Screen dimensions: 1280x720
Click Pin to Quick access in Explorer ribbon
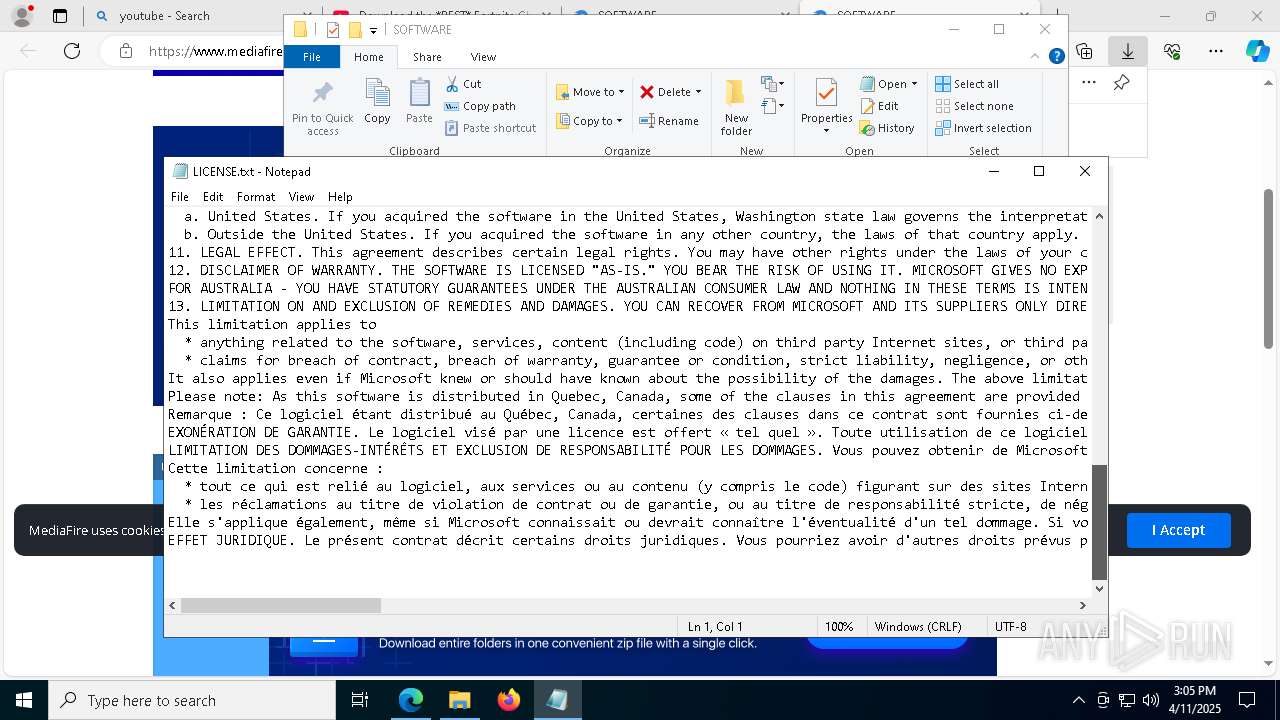(x=322, y=108)
